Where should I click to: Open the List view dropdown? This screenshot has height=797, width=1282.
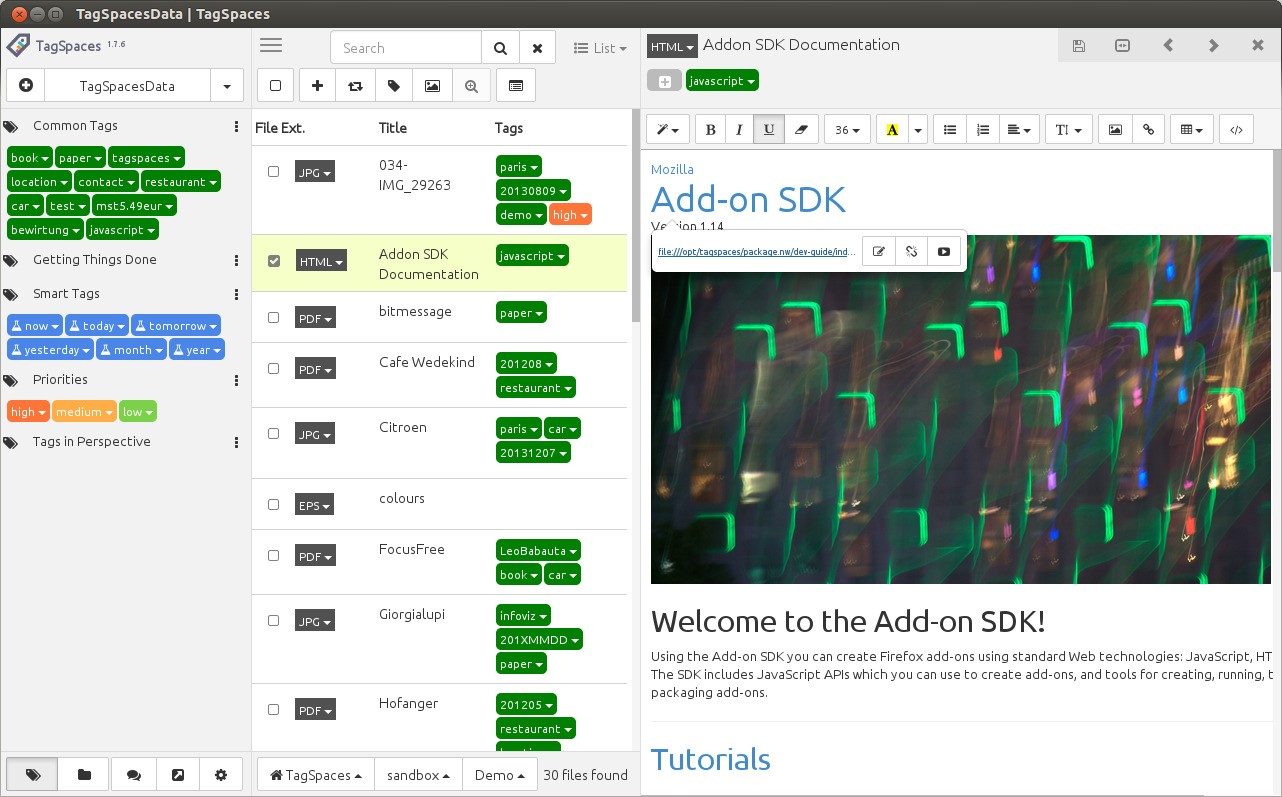pyautogui.click(x=601, y=48)
